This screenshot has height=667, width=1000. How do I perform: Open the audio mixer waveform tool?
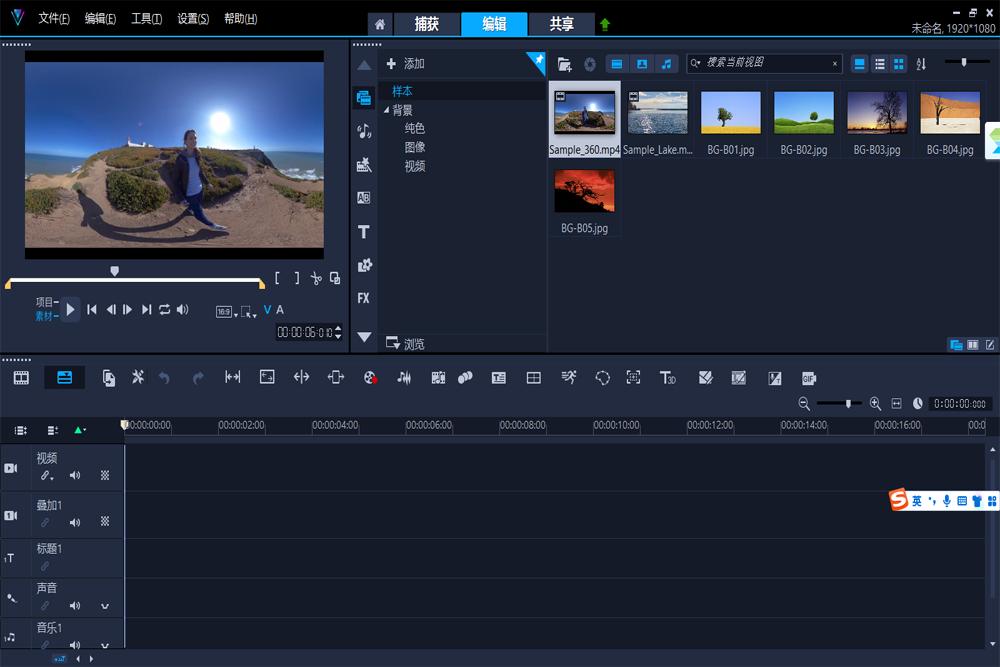(x=404, y=377)
